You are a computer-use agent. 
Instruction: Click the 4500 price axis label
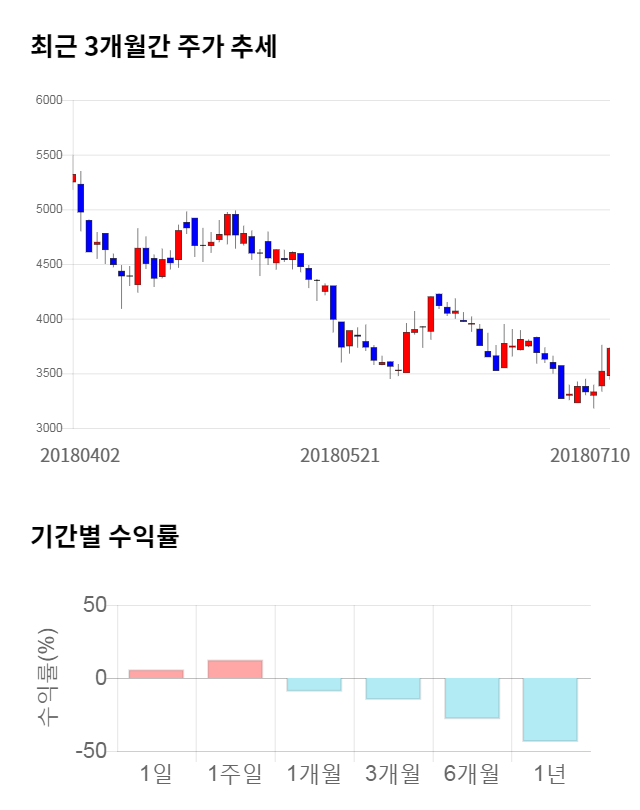tap(50, 265)
